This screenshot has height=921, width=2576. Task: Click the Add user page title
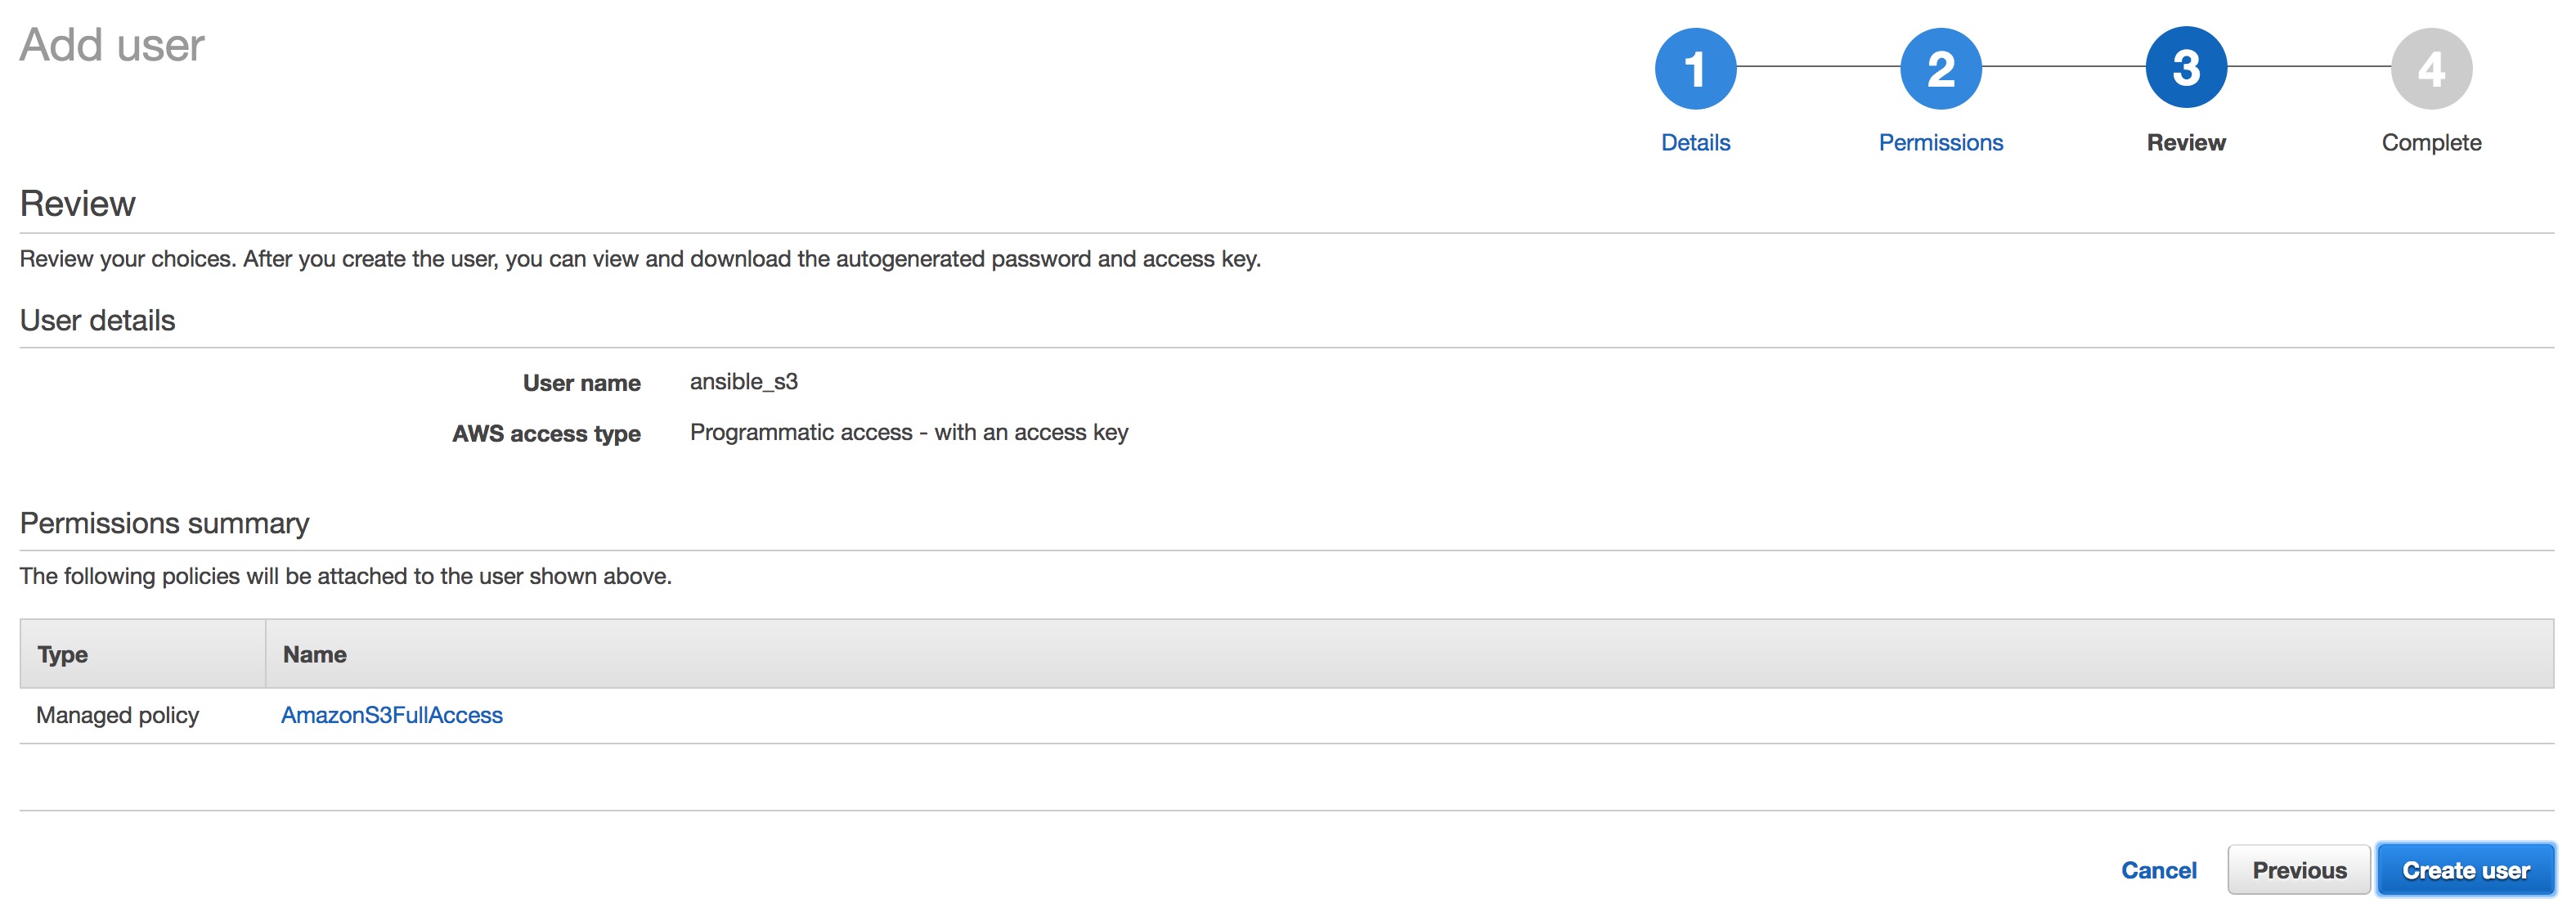(112, 46)
